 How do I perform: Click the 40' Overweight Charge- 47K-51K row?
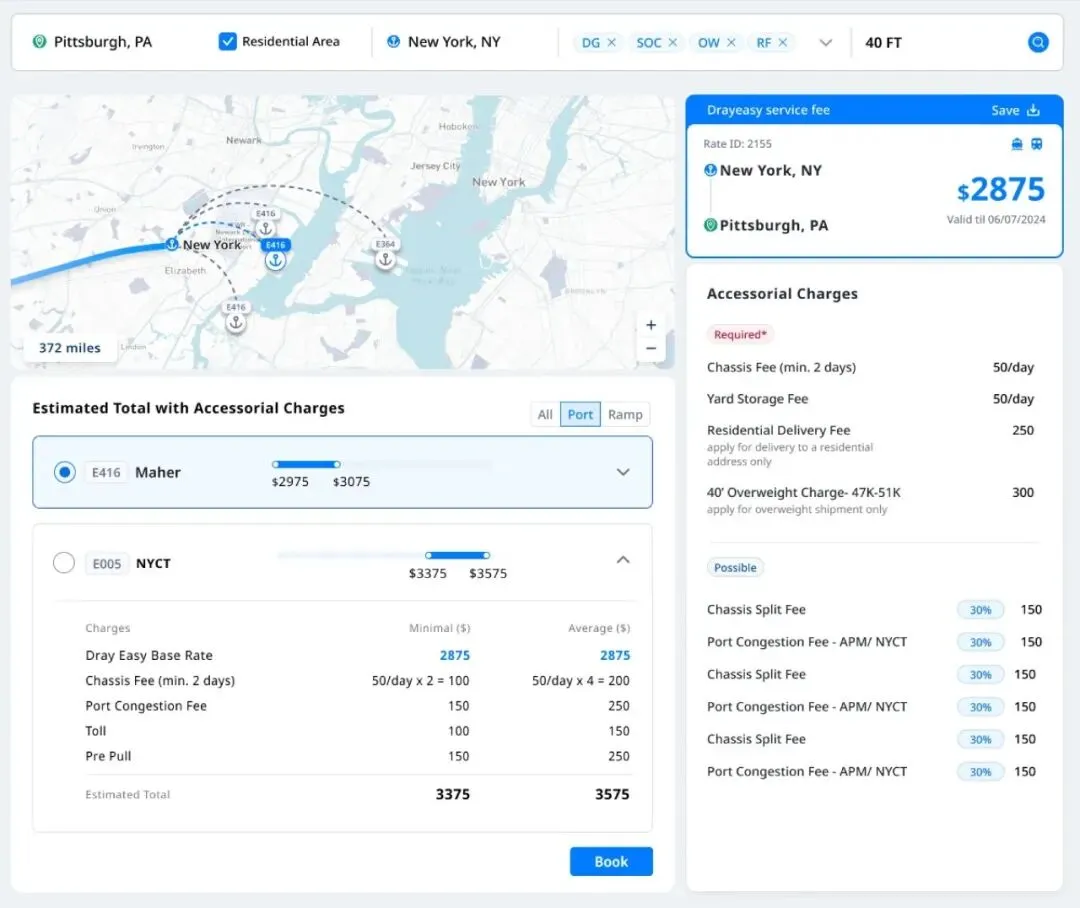[x=870, y=500]
